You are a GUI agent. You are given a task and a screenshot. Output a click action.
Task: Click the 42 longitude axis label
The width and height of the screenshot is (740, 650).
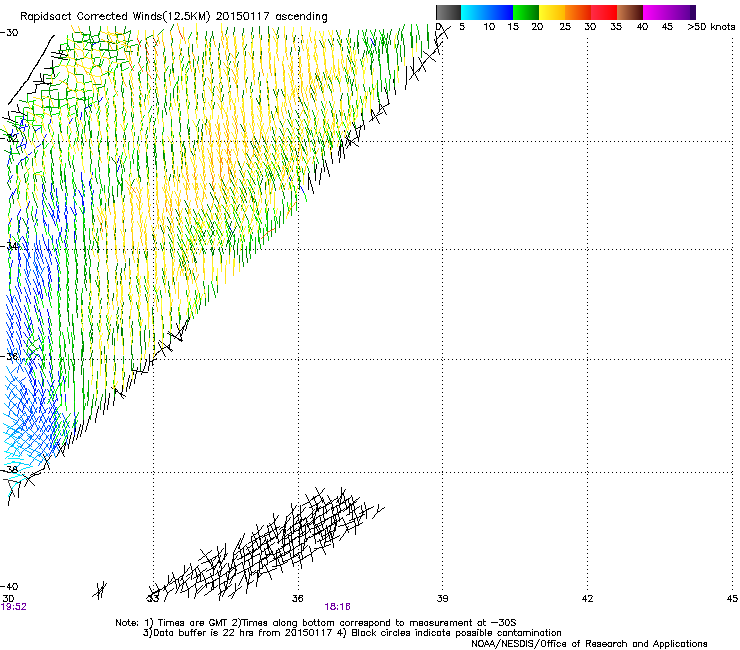click(588, 599)
